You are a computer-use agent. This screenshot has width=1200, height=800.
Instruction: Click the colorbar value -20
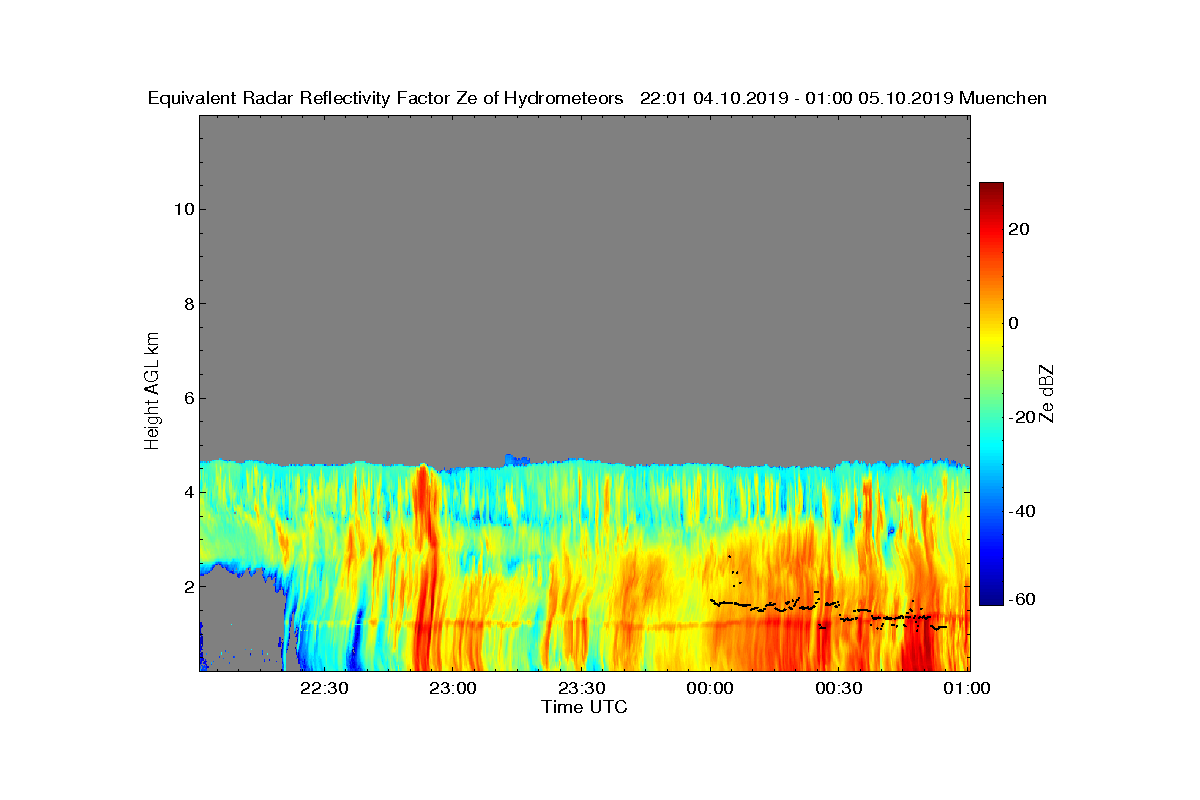pyautogui.click(x=1022, y=417)
